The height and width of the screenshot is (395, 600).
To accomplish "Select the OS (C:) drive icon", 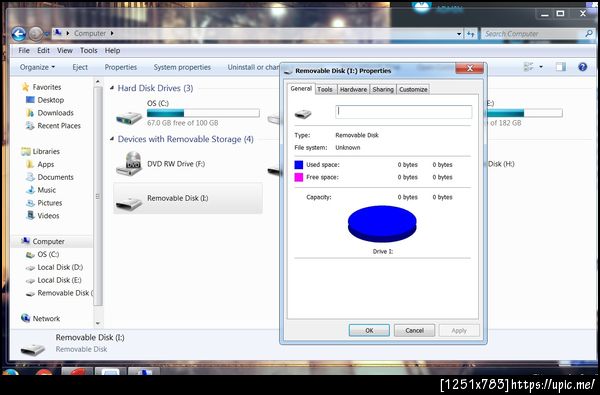I will tap(129, 117).
